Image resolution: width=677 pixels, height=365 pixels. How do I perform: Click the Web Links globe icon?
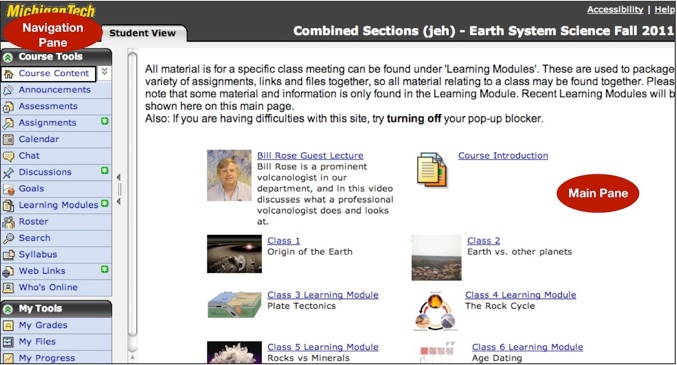coord(8,271)
